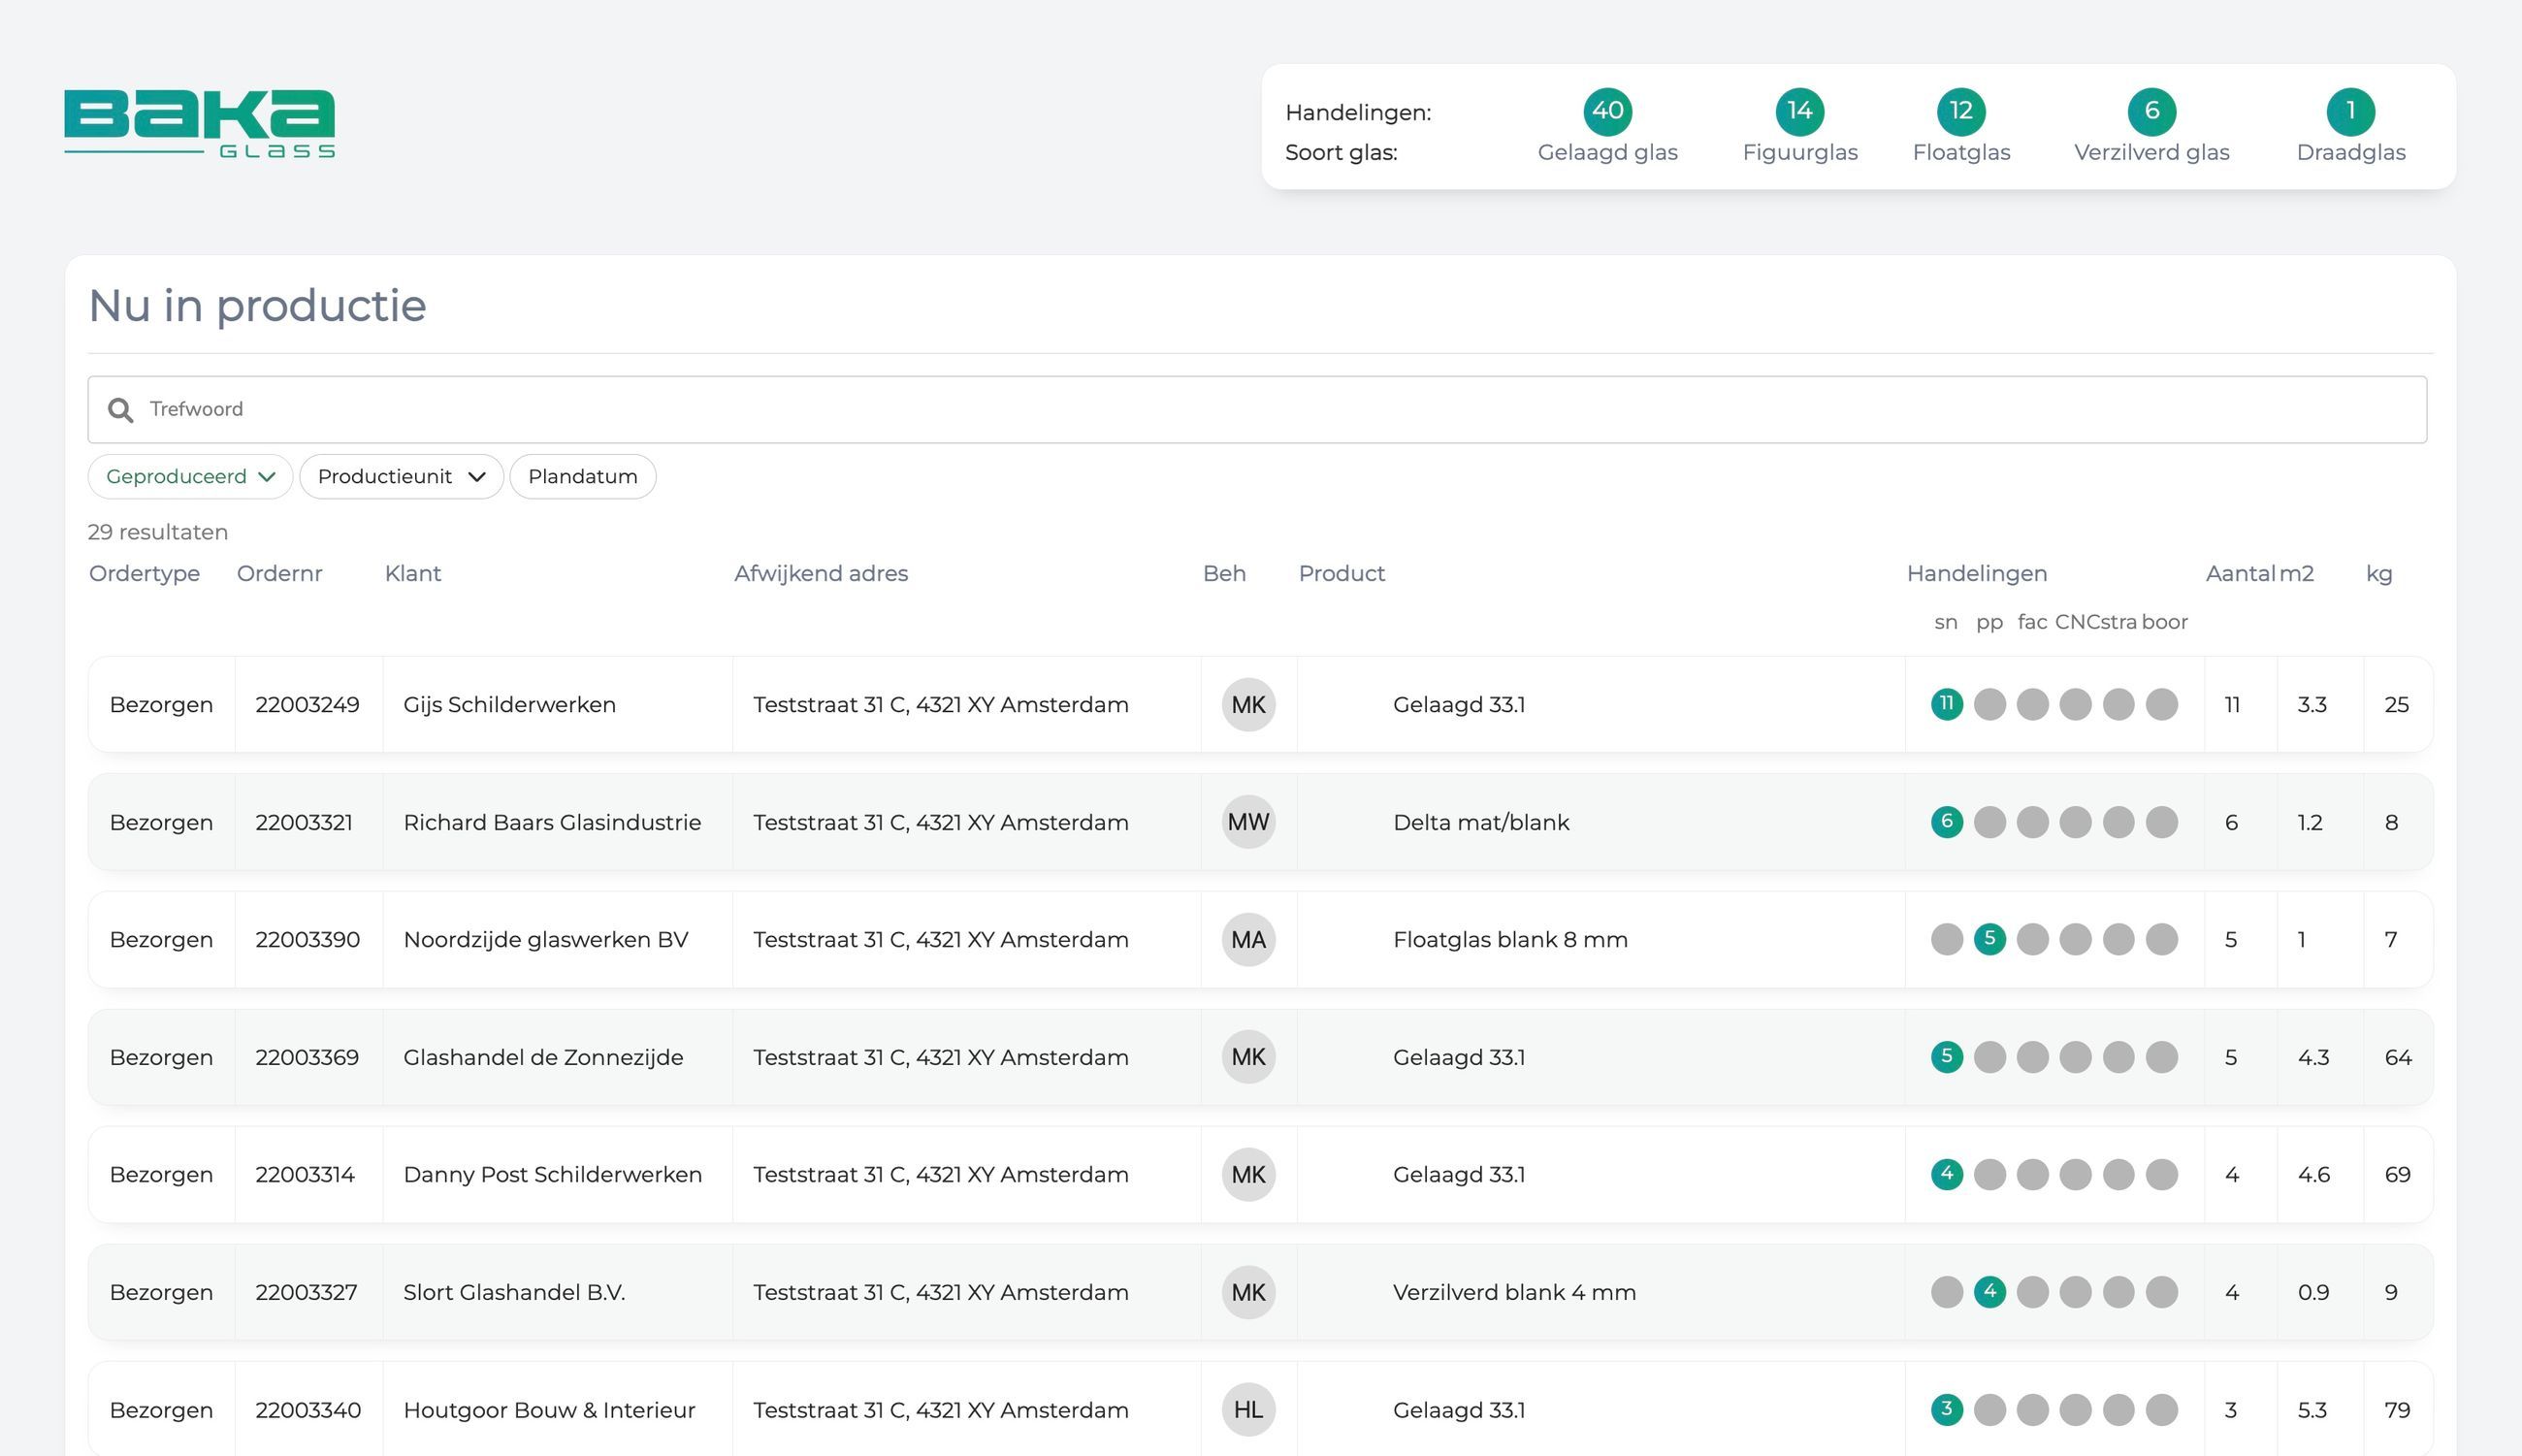Open order 22003314 Danny Post Schilderwerken
Viewport: 2522px width, 1456px height.
tap(552, 1174)
